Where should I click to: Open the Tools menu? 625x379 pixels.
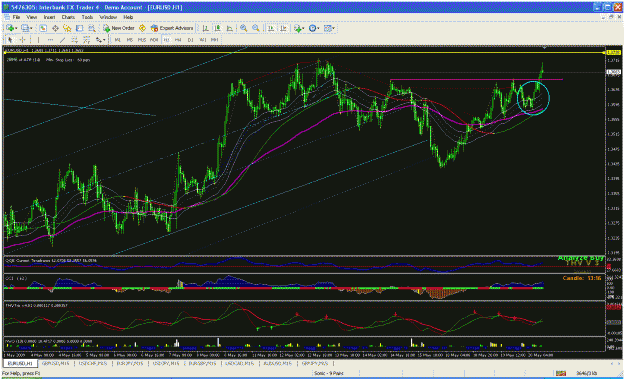click(87, 17)
